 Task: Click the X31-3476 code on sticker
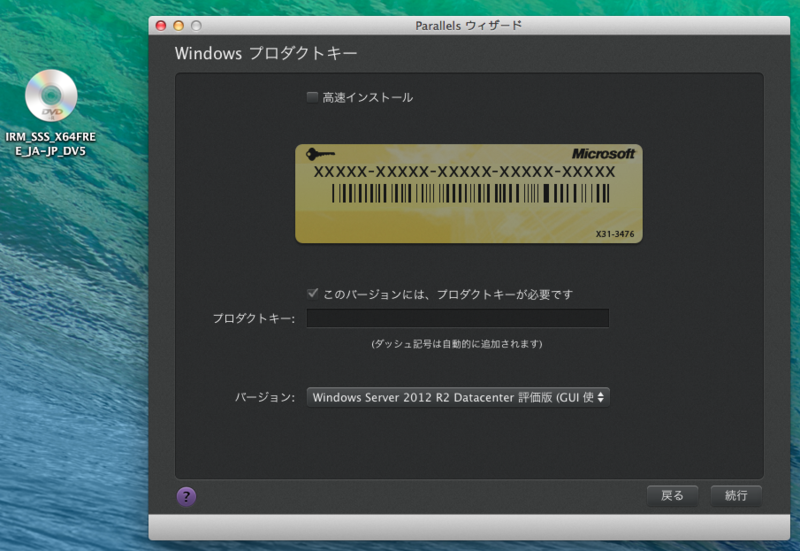(x=615, y=234)
